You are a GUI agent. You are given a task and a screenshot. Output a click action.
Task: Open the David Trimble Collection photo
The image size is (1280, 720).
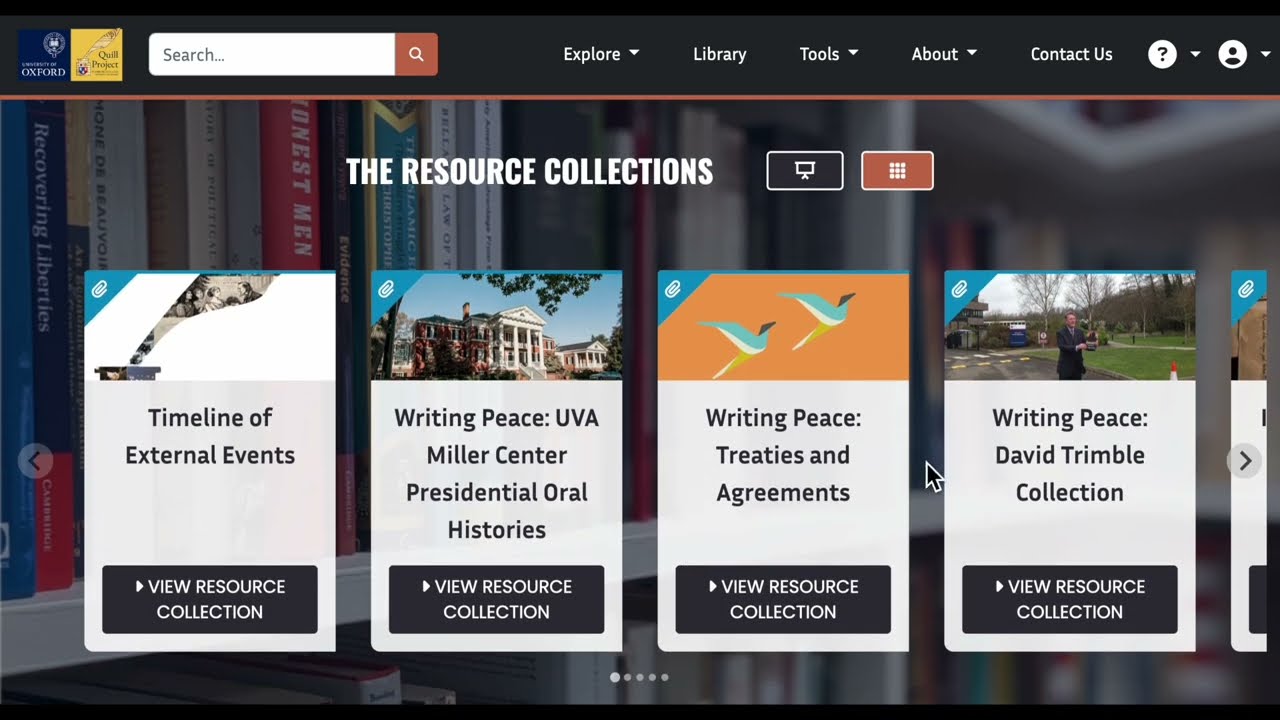(1070, 326)
